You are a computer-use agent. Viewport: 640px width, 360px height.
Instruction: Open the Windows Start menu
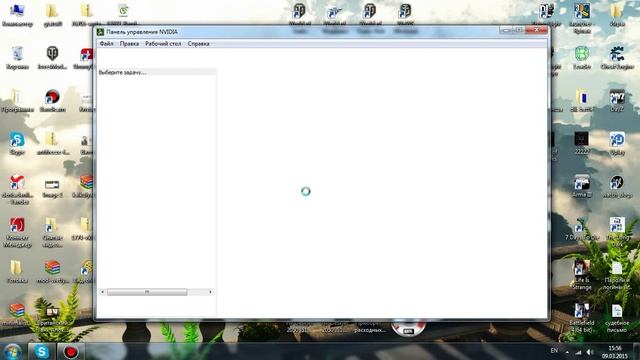(13, 351)
